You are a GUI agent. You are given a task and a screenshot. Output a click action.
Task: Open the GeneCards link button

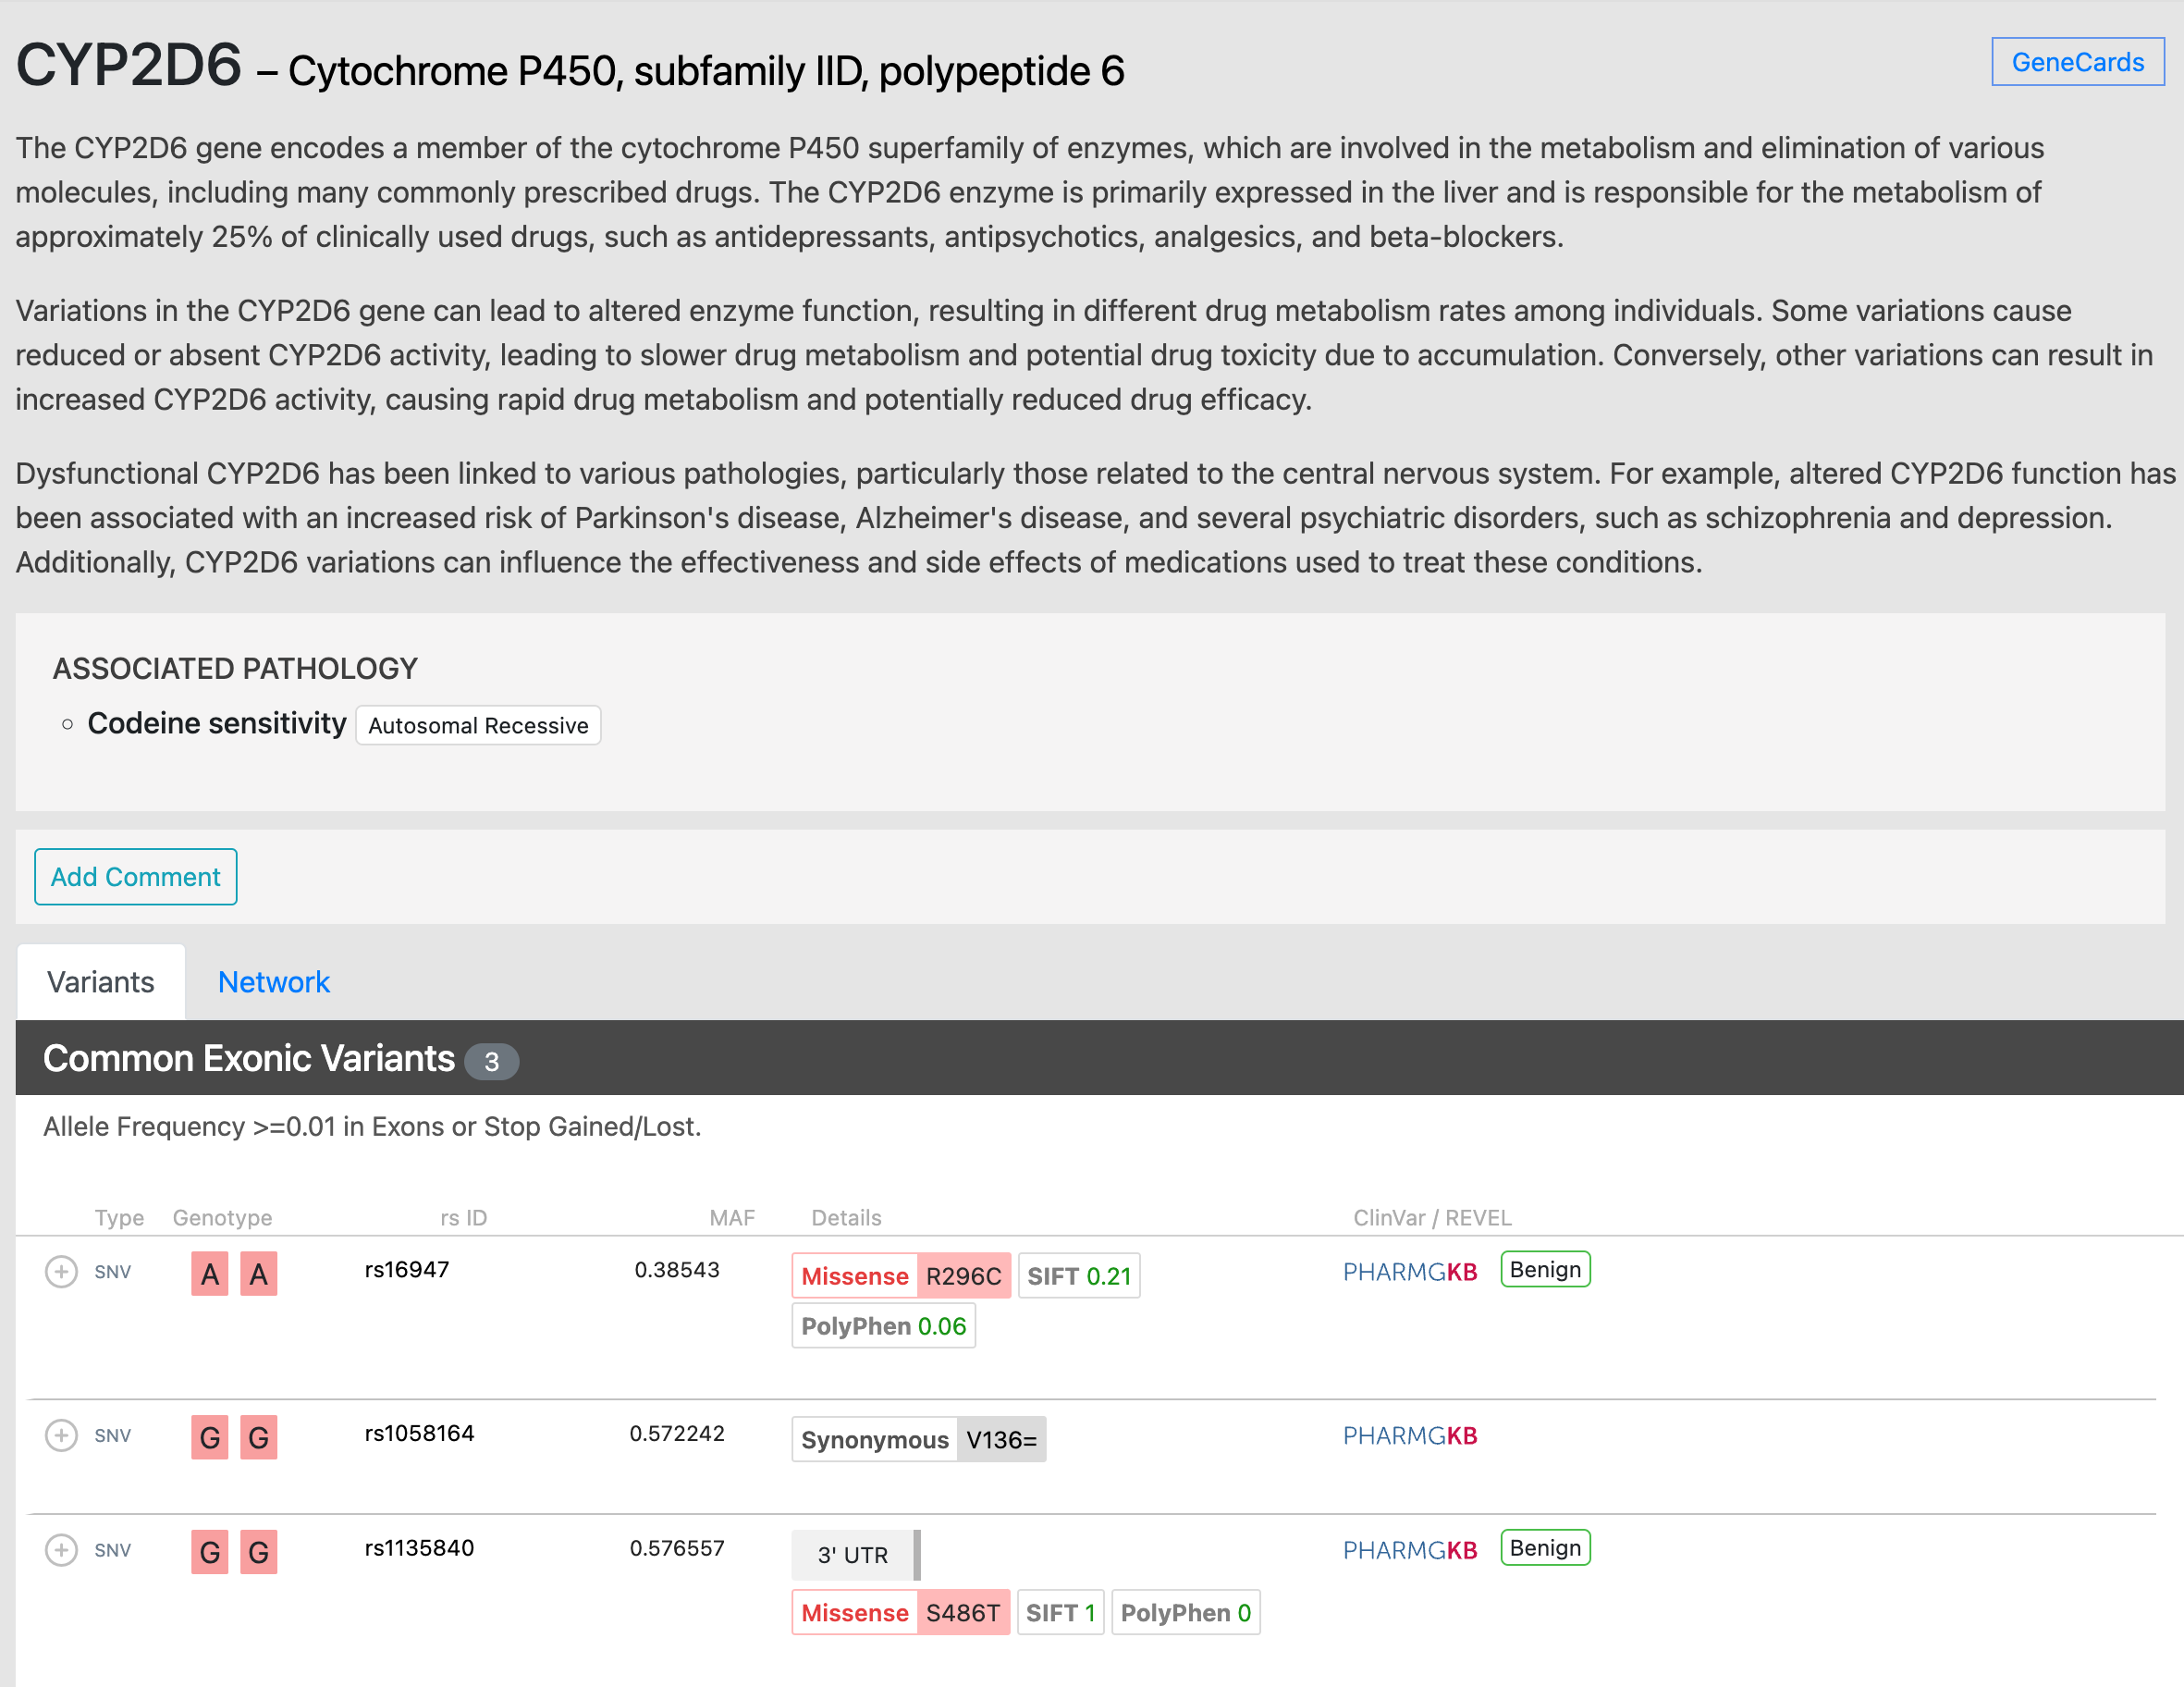point(2077,62)
